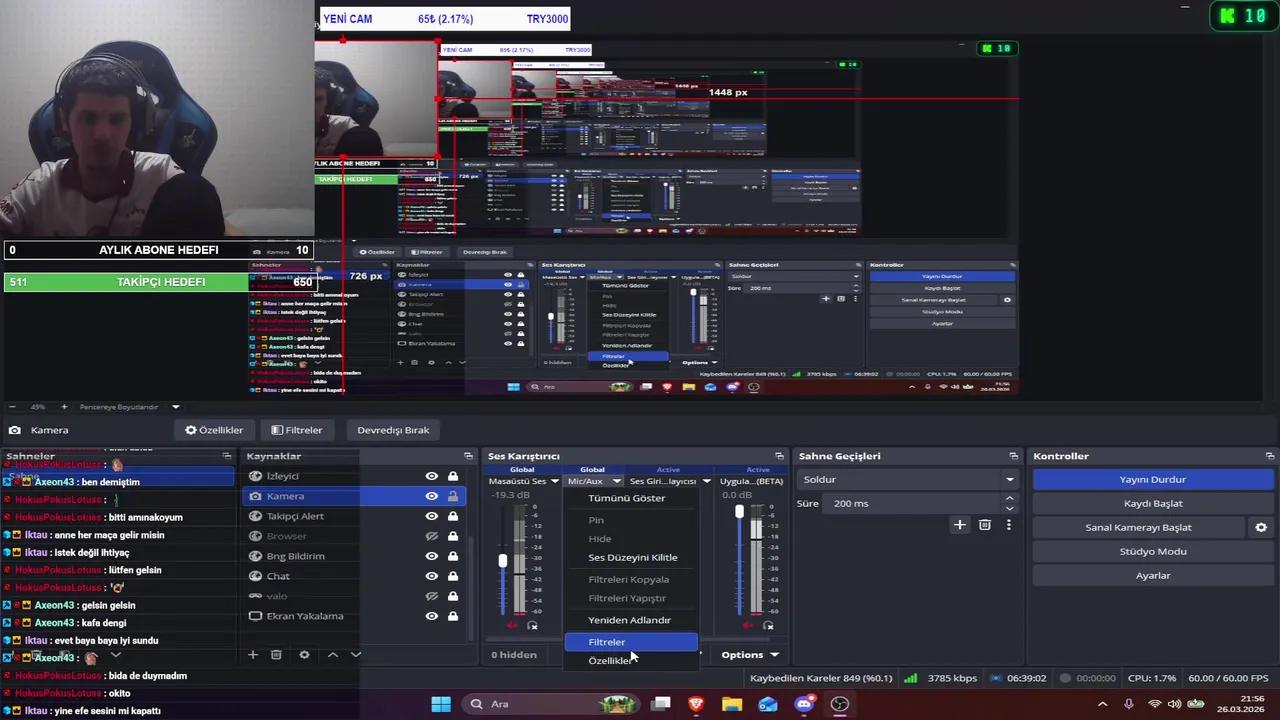Toggle lock on Ekran Yakalama source

click(453, 616)
